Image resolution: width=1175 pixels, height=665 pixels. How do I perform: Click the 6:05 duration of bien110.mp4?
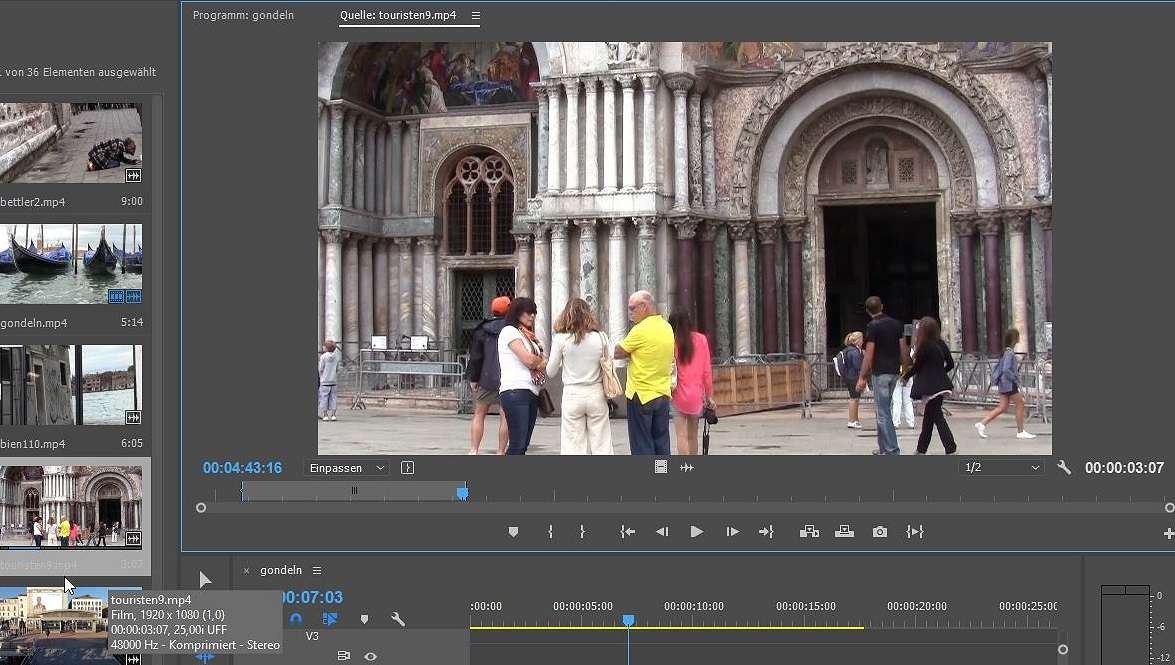pos(132,443)
